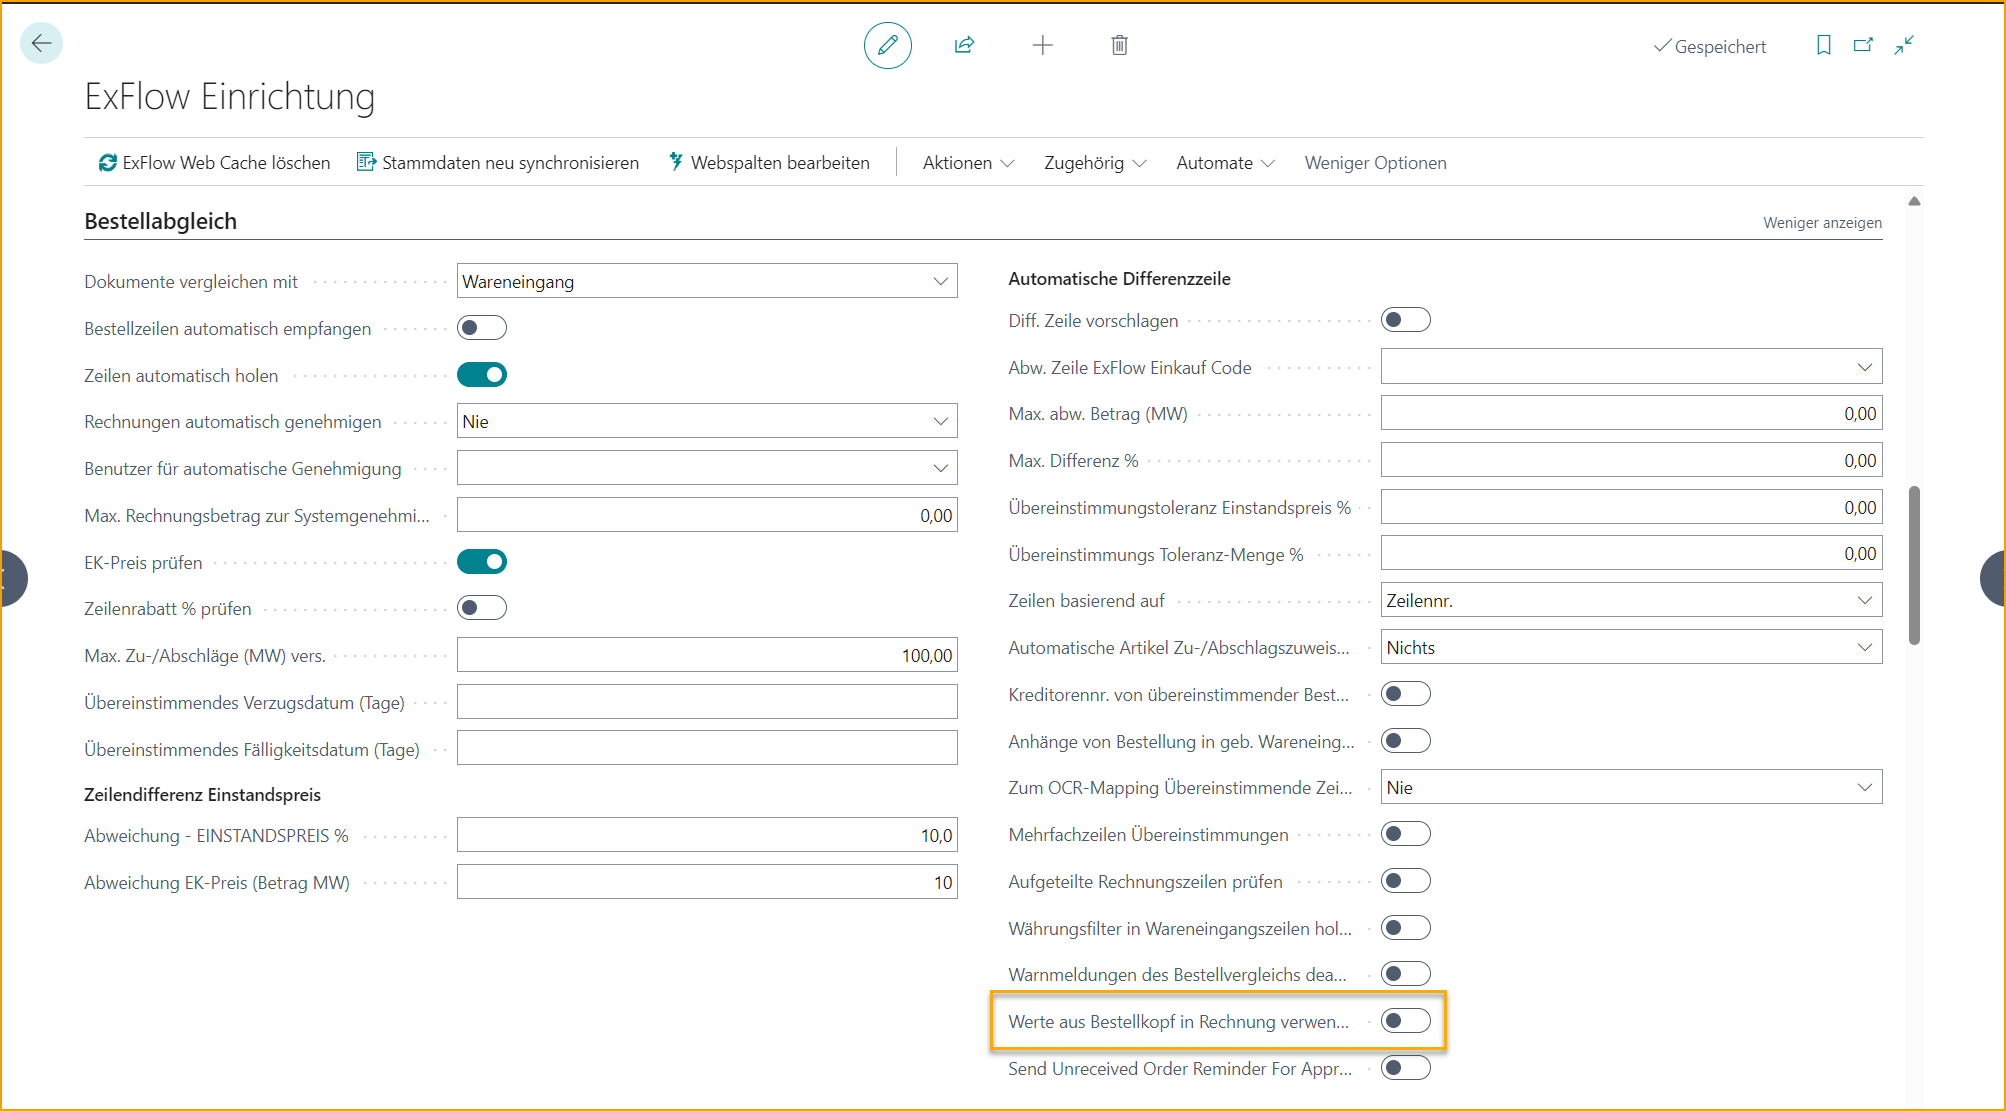The height and width of the screenshot is (1111, 2006).
Task: Click Max. Rechnungsbetrag zur Systemgenehmigung field
Action: pyautogui.click(x=707, y=515)
